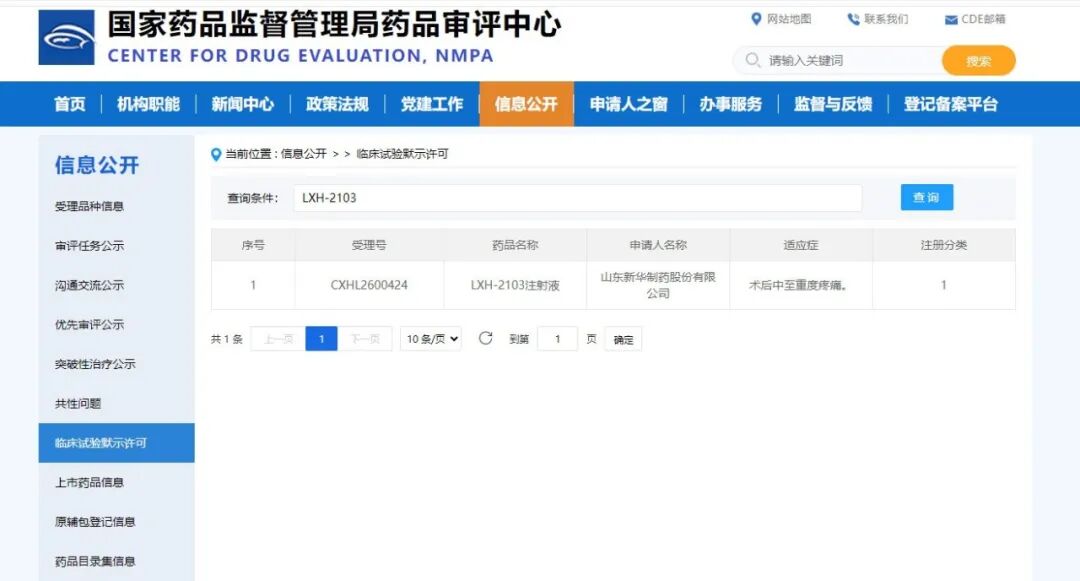
Task: Click the refresh icon beside page size
Action: (486, 338)
